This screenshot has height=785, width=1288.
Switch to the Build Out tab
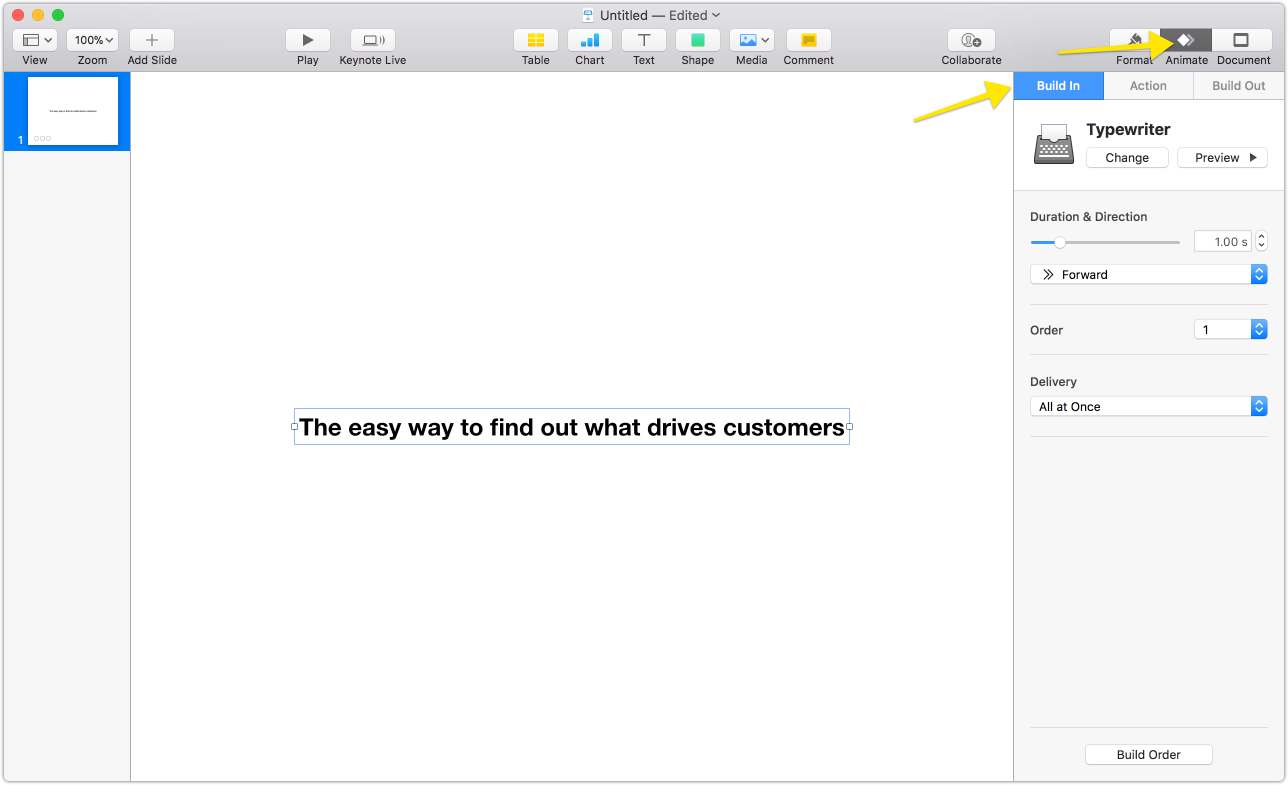click(1239, 86)
